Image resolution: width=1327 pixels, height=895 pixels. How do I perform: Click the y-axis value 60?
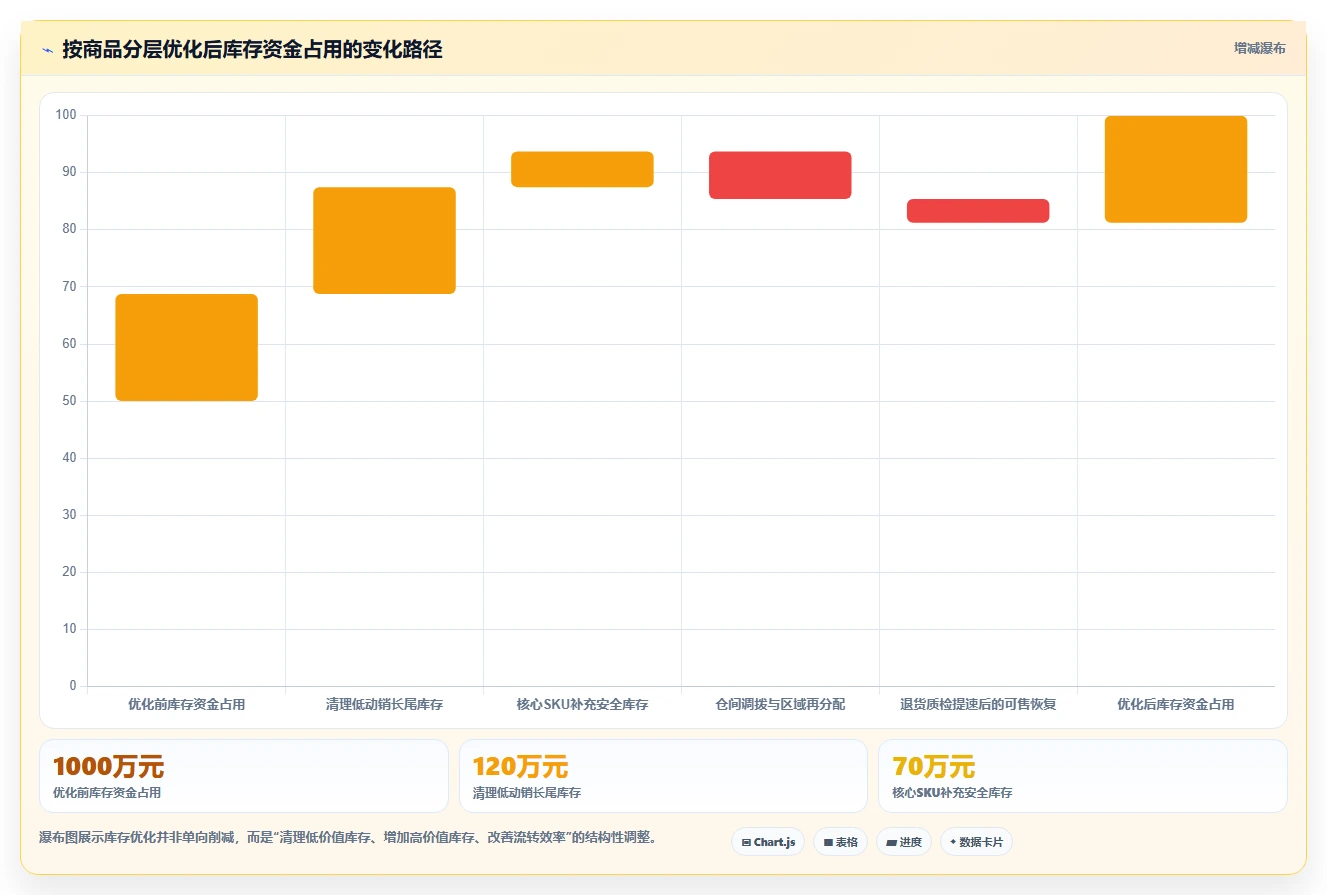pos(69,343)
